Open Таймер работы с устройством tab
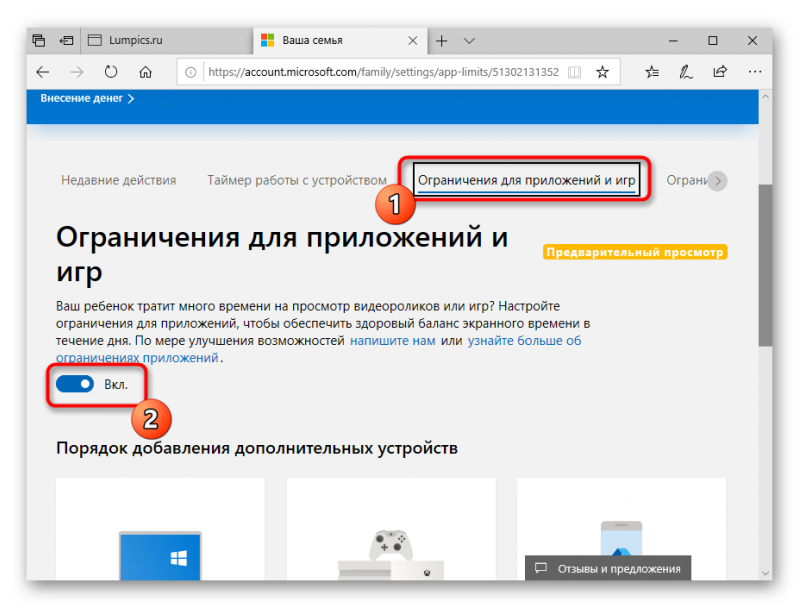The width and height of the screenshot is (800, 608). [297, 180]
